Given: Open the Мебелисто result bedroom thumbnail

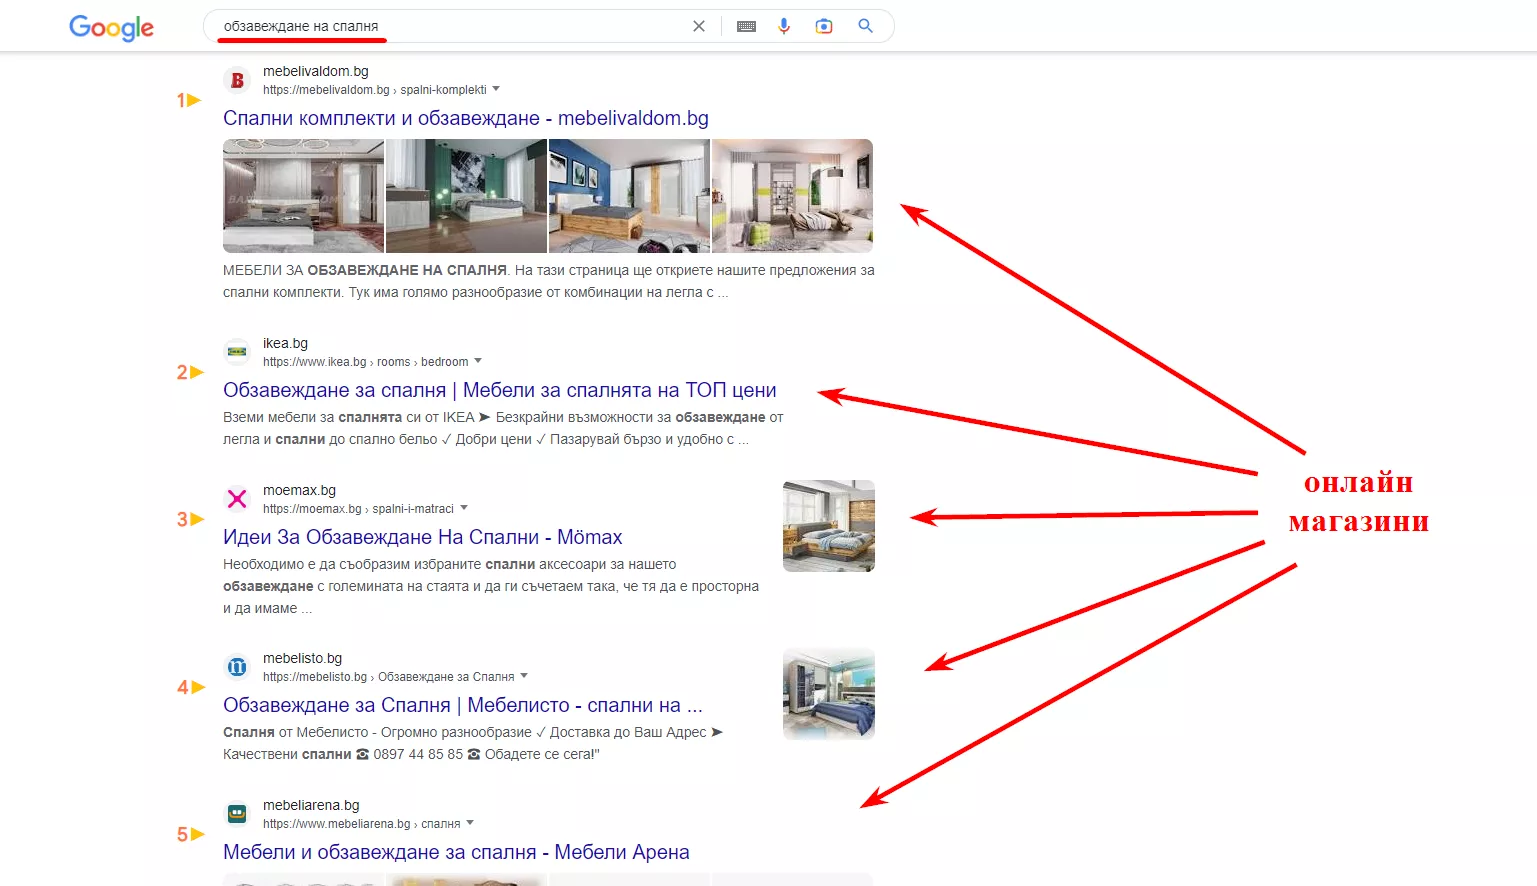Looking at the screenshot, I should [829, 694].
